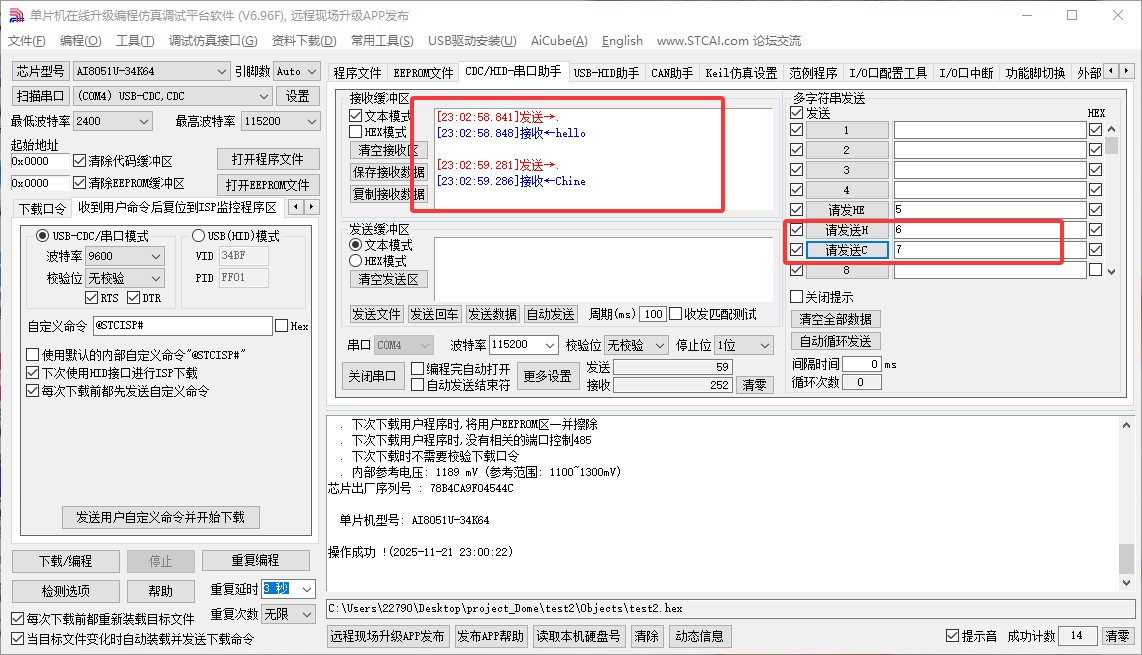Switch to the USB-HID助手 tab
This screenshot has height=655, width=1142.
point(609,71)
